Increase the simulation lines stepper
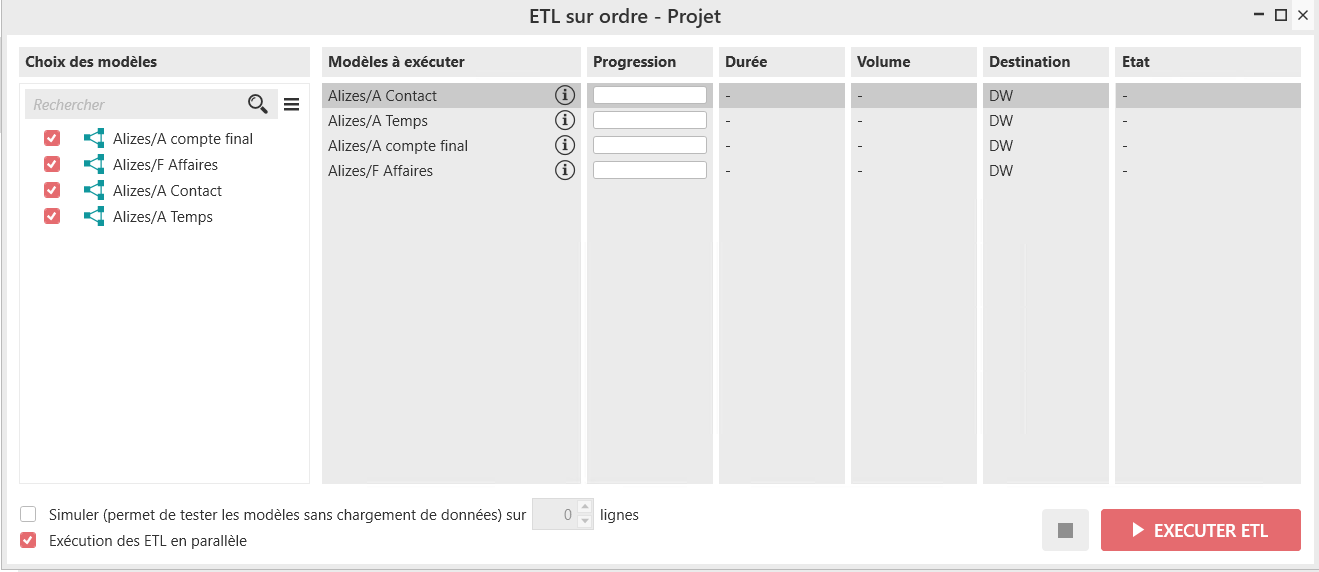Image resolution: width=1319 pixels, height=572 pixels. tap(585, 508)
